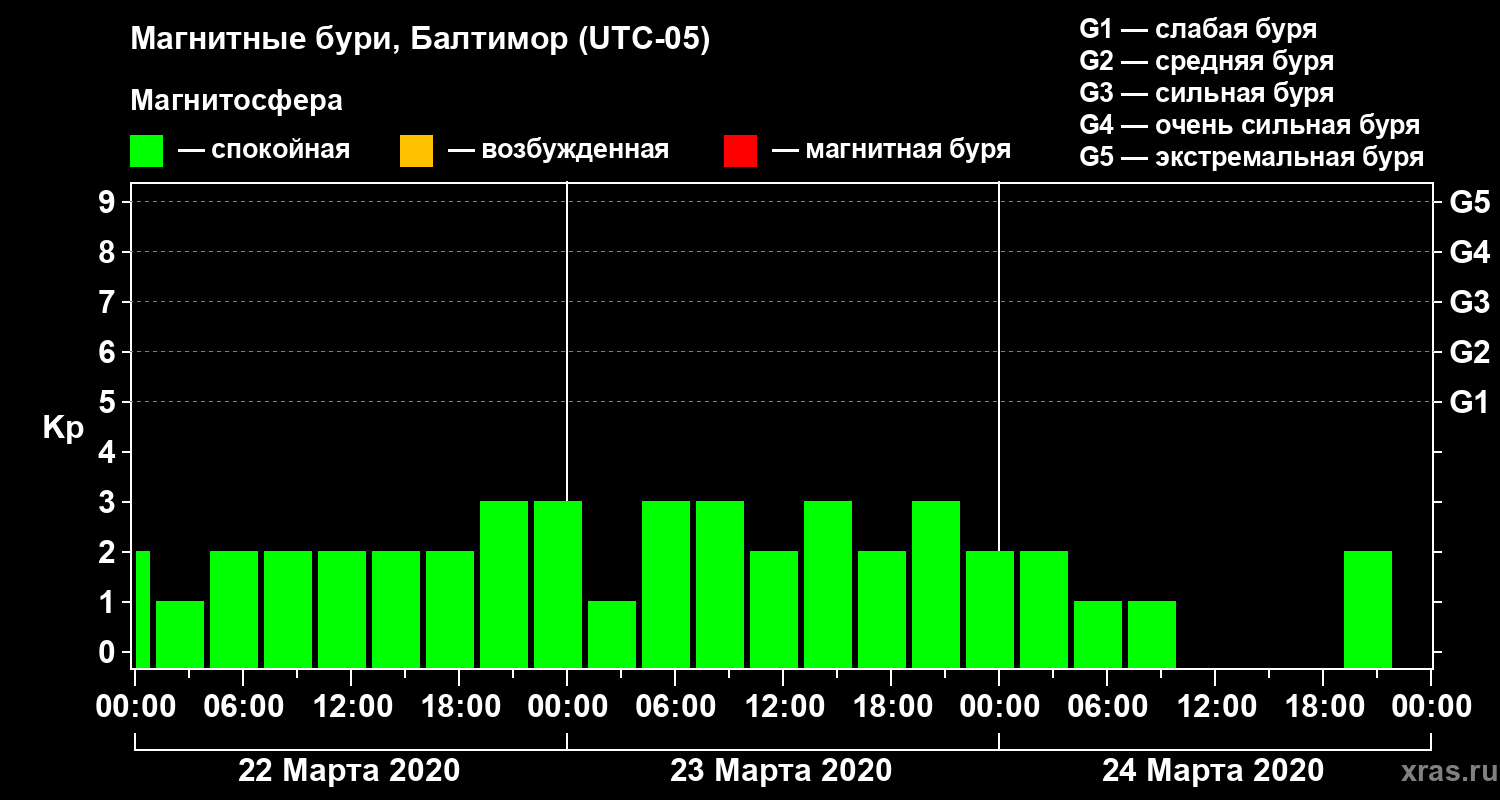
Task: Click the '— возбужденная' legend label
Action: click(x=558, y=150)
